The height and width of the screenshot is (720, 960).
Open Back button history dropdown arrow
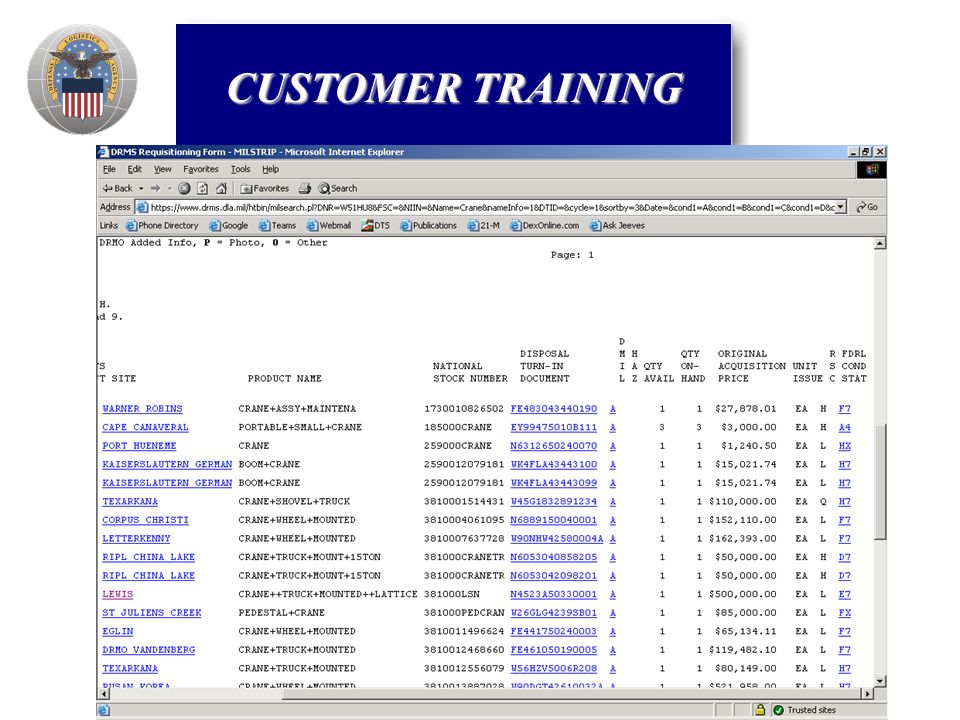click(141, 189)
